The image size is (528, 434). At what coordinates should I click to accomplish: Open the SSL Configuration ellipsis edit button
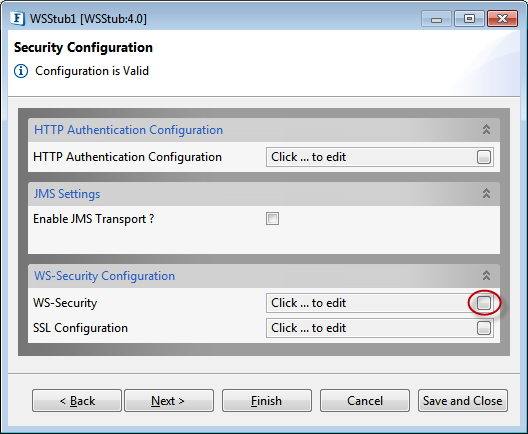pyautogui.click(x=484, y=328)
